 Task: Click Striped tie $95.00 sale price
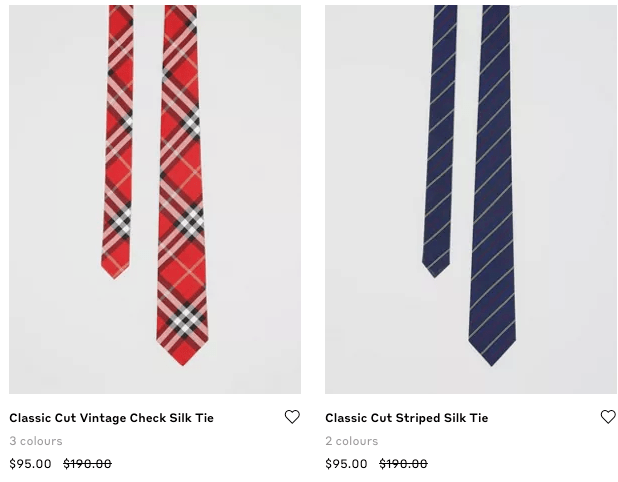coord(346,464)
